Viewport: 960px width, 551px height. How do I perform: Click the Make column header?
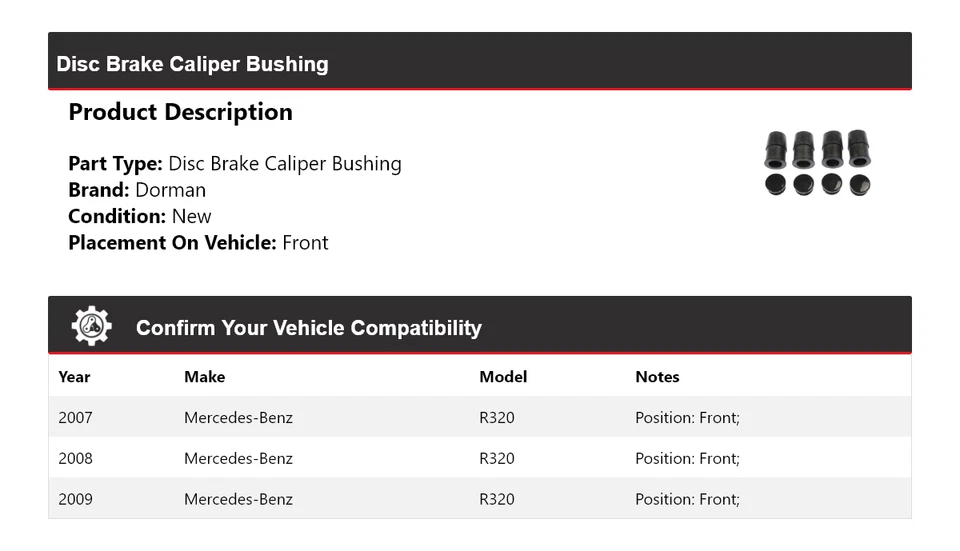pos(204,377)
